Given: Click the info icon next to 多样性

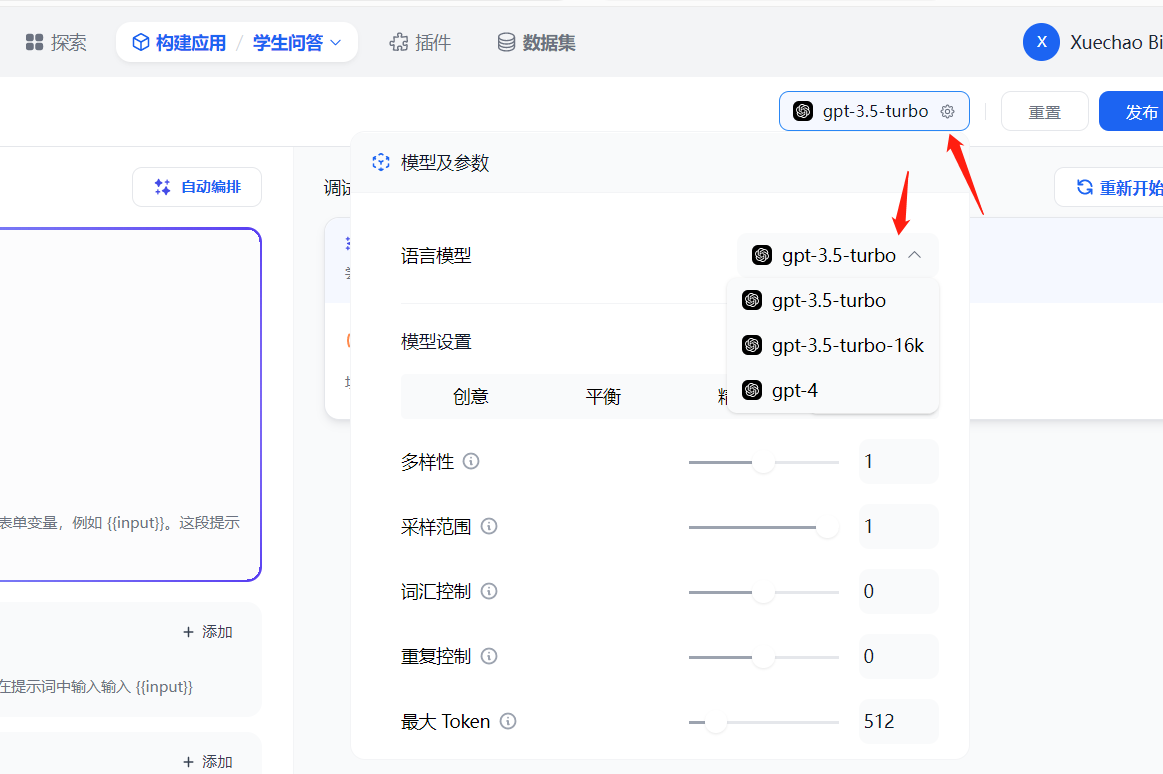Looking at the screenshot, I should tap(471, 461).
